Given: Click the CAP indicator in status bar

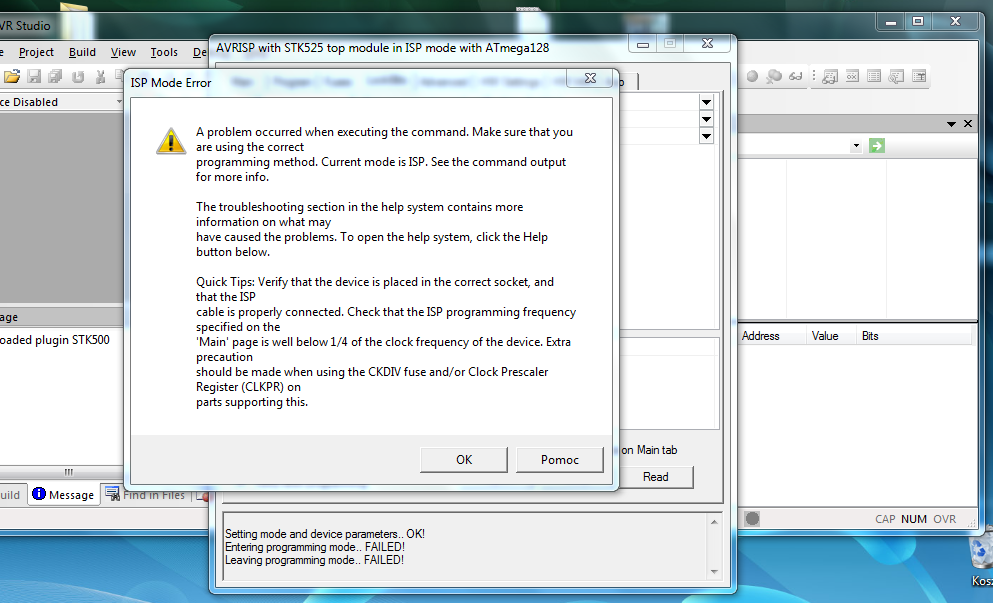Looking at the screenshot, I should pos(885,519).
